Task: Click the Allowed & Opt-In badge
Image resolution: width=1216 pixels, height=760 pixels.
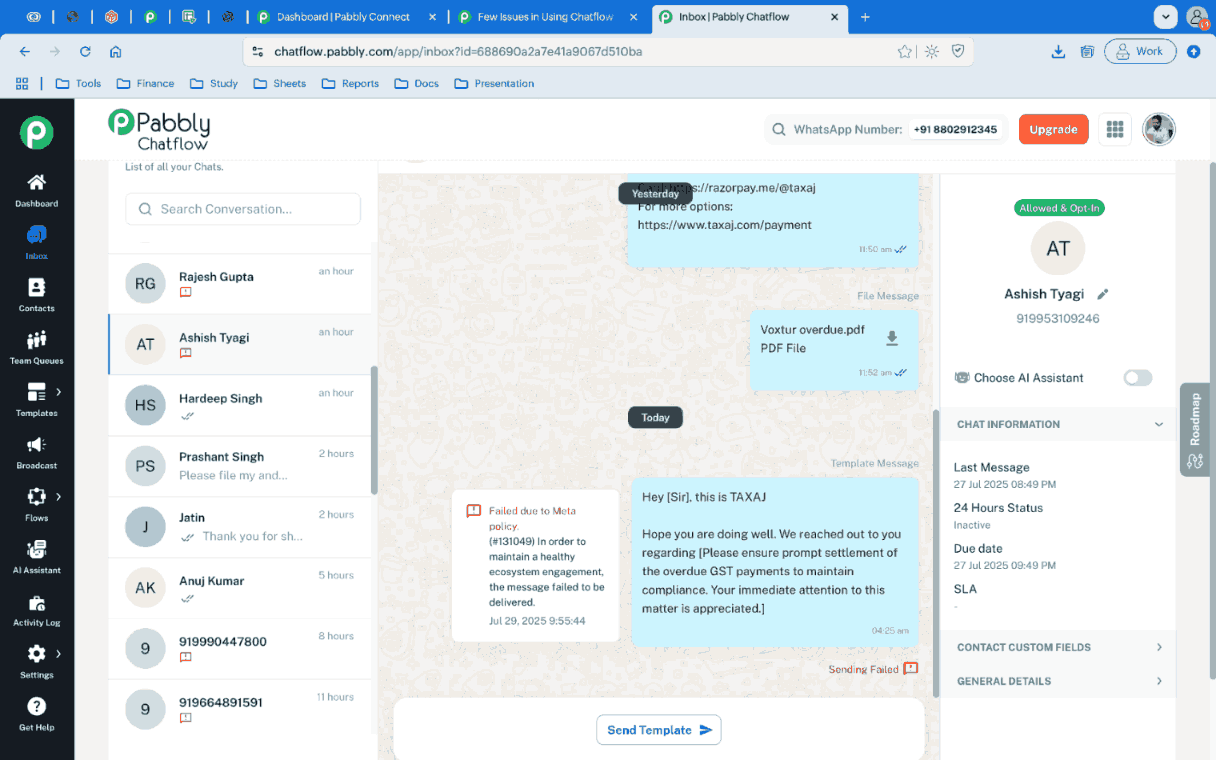Action: [x=1060, y=208]
